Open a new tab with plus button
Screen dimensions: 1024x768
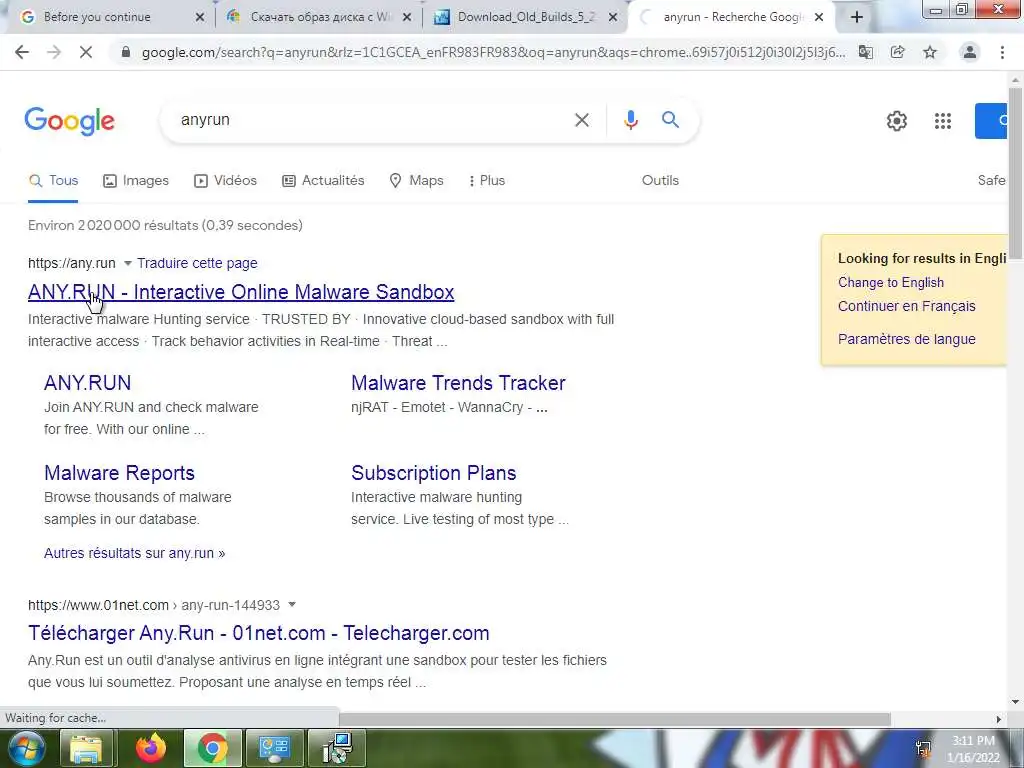857,17
